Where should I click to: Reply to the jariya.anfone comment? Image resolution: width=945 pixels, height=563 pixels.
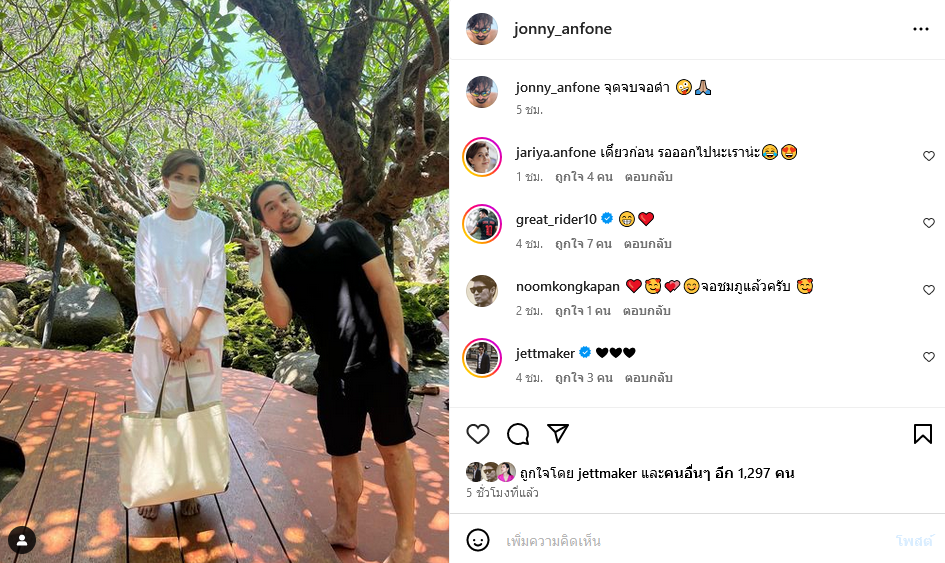(648, 177)
